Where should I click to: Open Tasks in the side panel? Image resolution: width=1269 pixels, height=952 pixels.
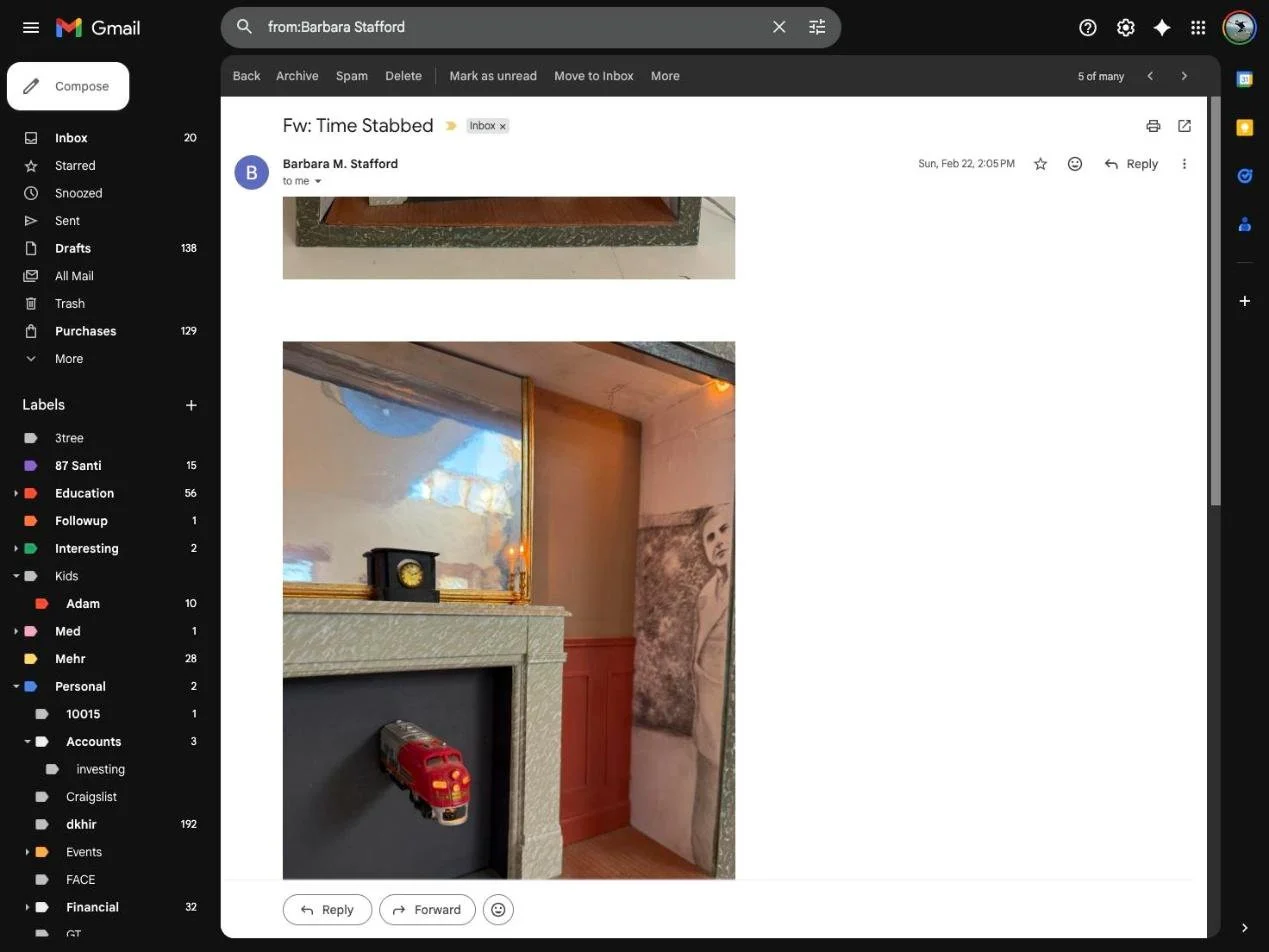pos(1245,176)
